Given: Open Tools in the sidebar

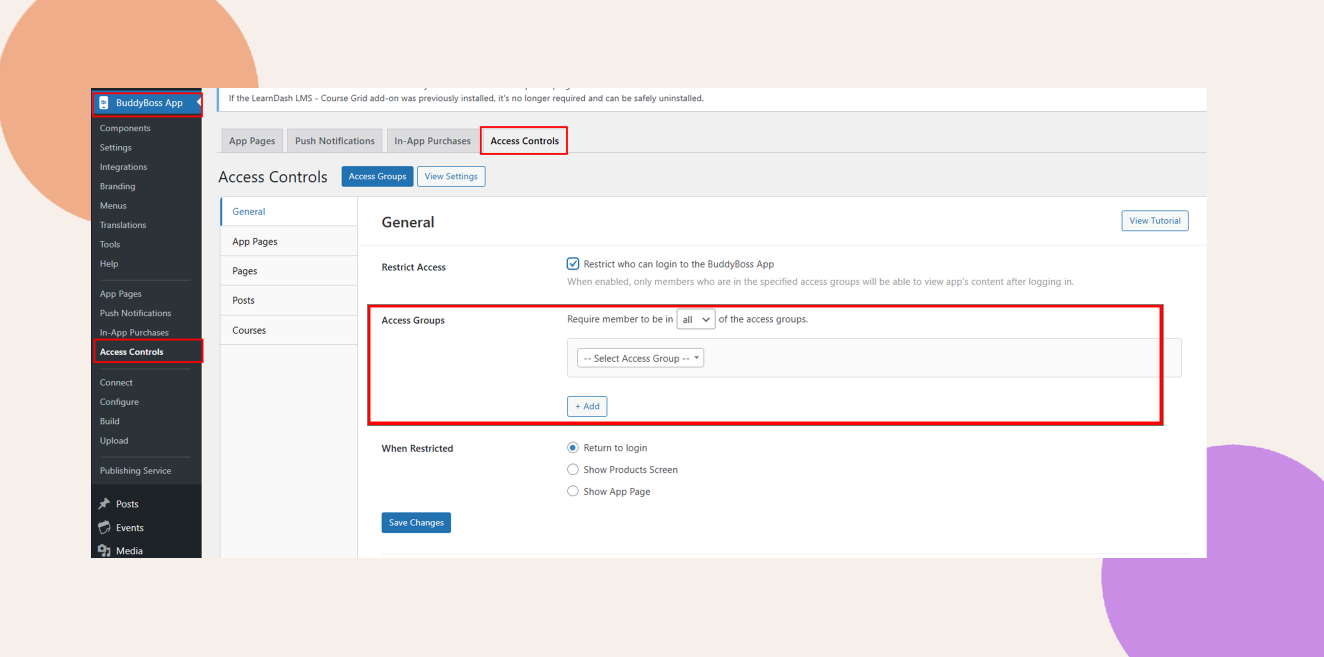Looking at the screenshot, I should coord(110,244).
